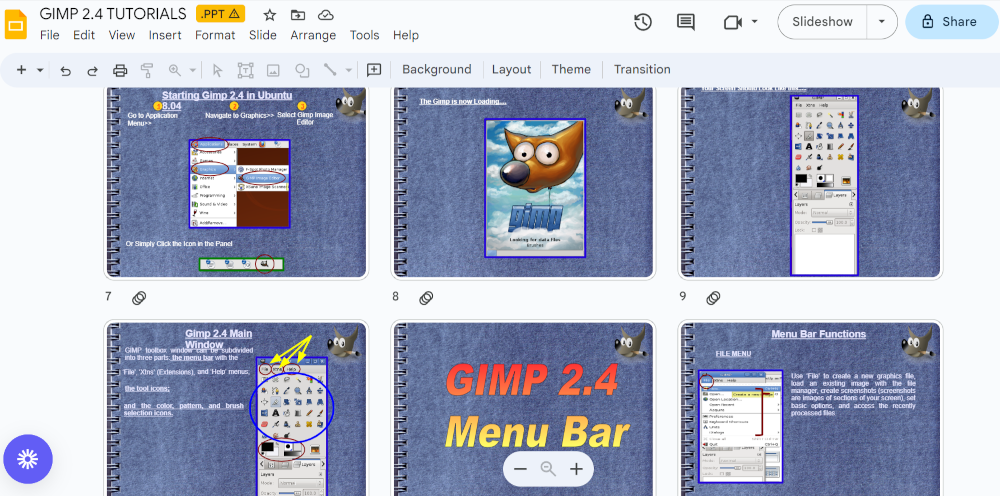The image size is (1000, 496).
Task: Start the Slideshow
Action: (822, 22)
